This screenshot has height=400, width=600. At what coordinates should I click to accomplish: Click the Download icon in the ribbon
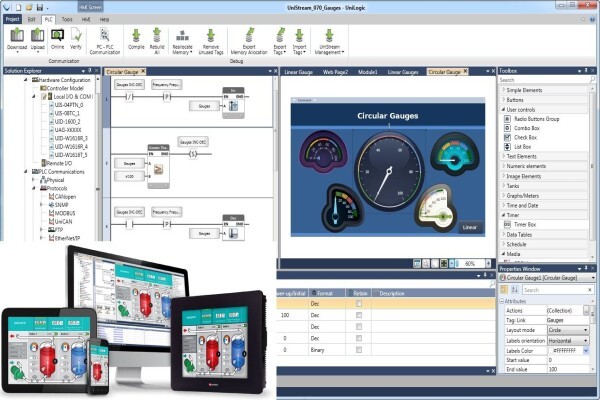click(x=17, y=35)
